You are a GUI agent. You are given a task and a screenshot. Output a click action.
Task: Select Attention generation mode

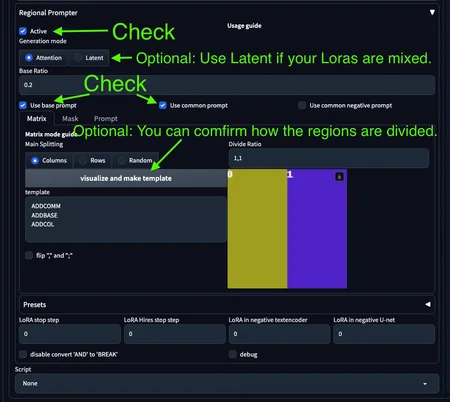(44, 58)
